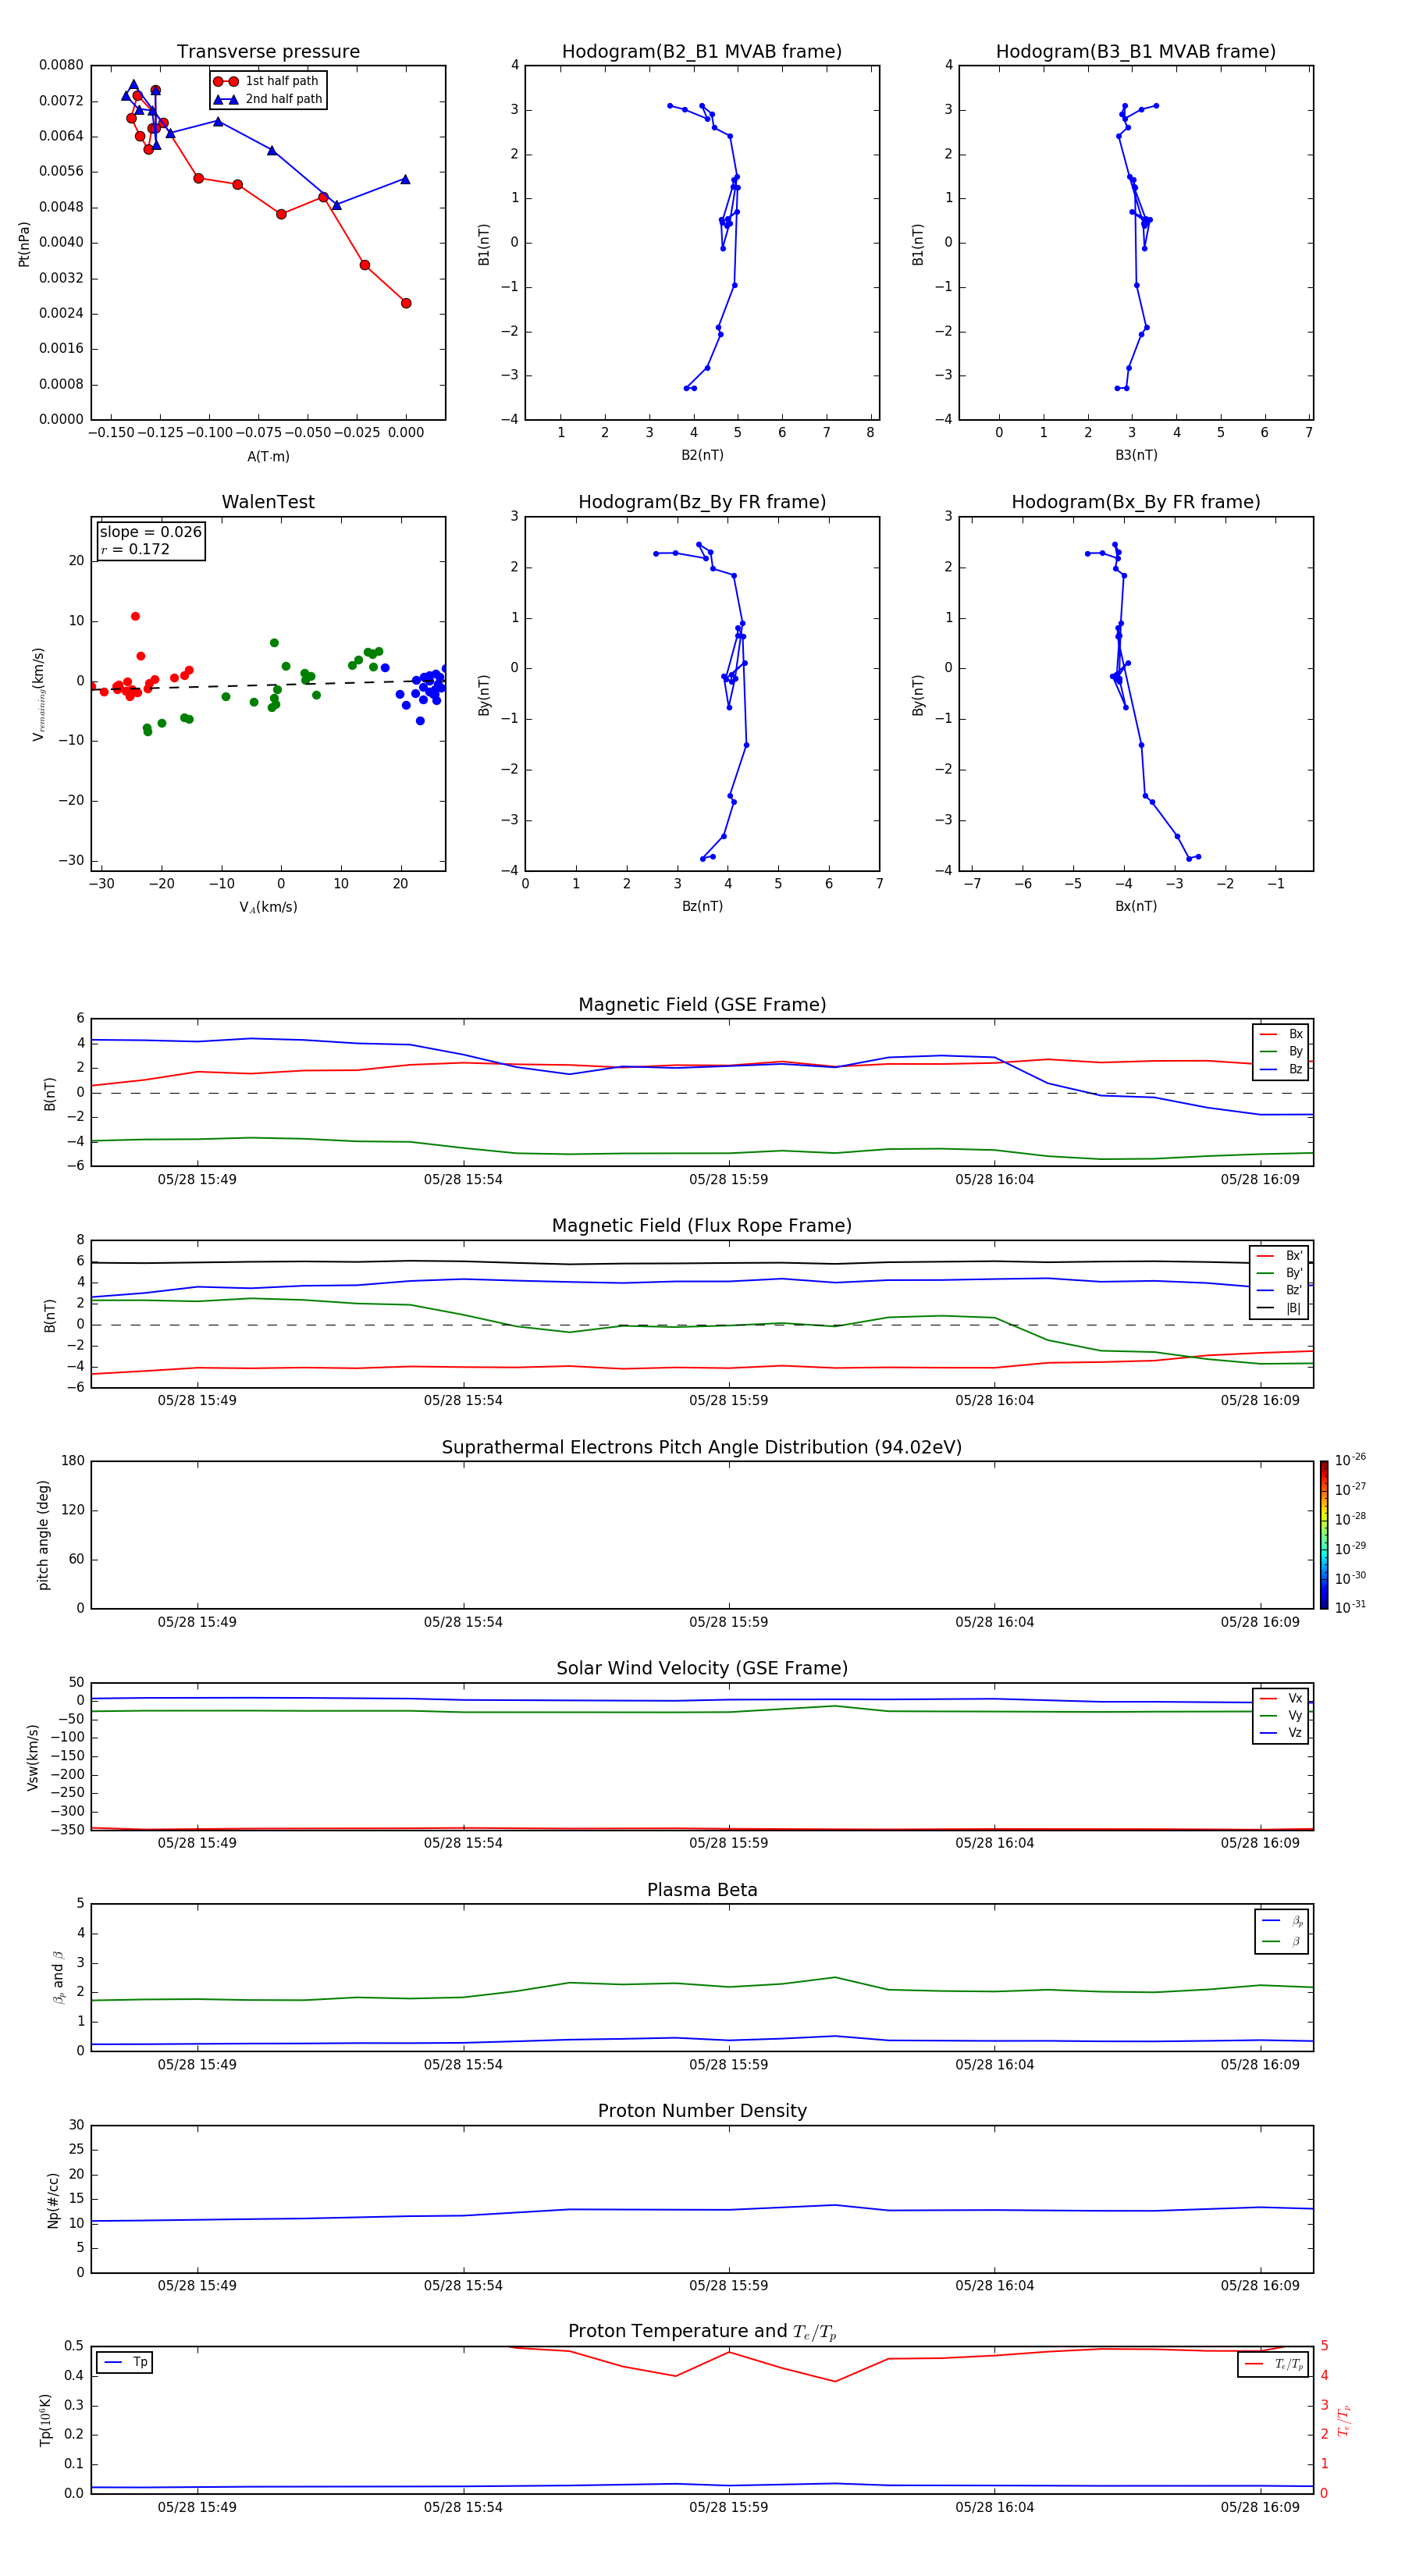Select the Bx' legend entry in Flux Rope plot
The height and width of the screenshot is (2576, 1405).
click(x=1279, y=1256)
